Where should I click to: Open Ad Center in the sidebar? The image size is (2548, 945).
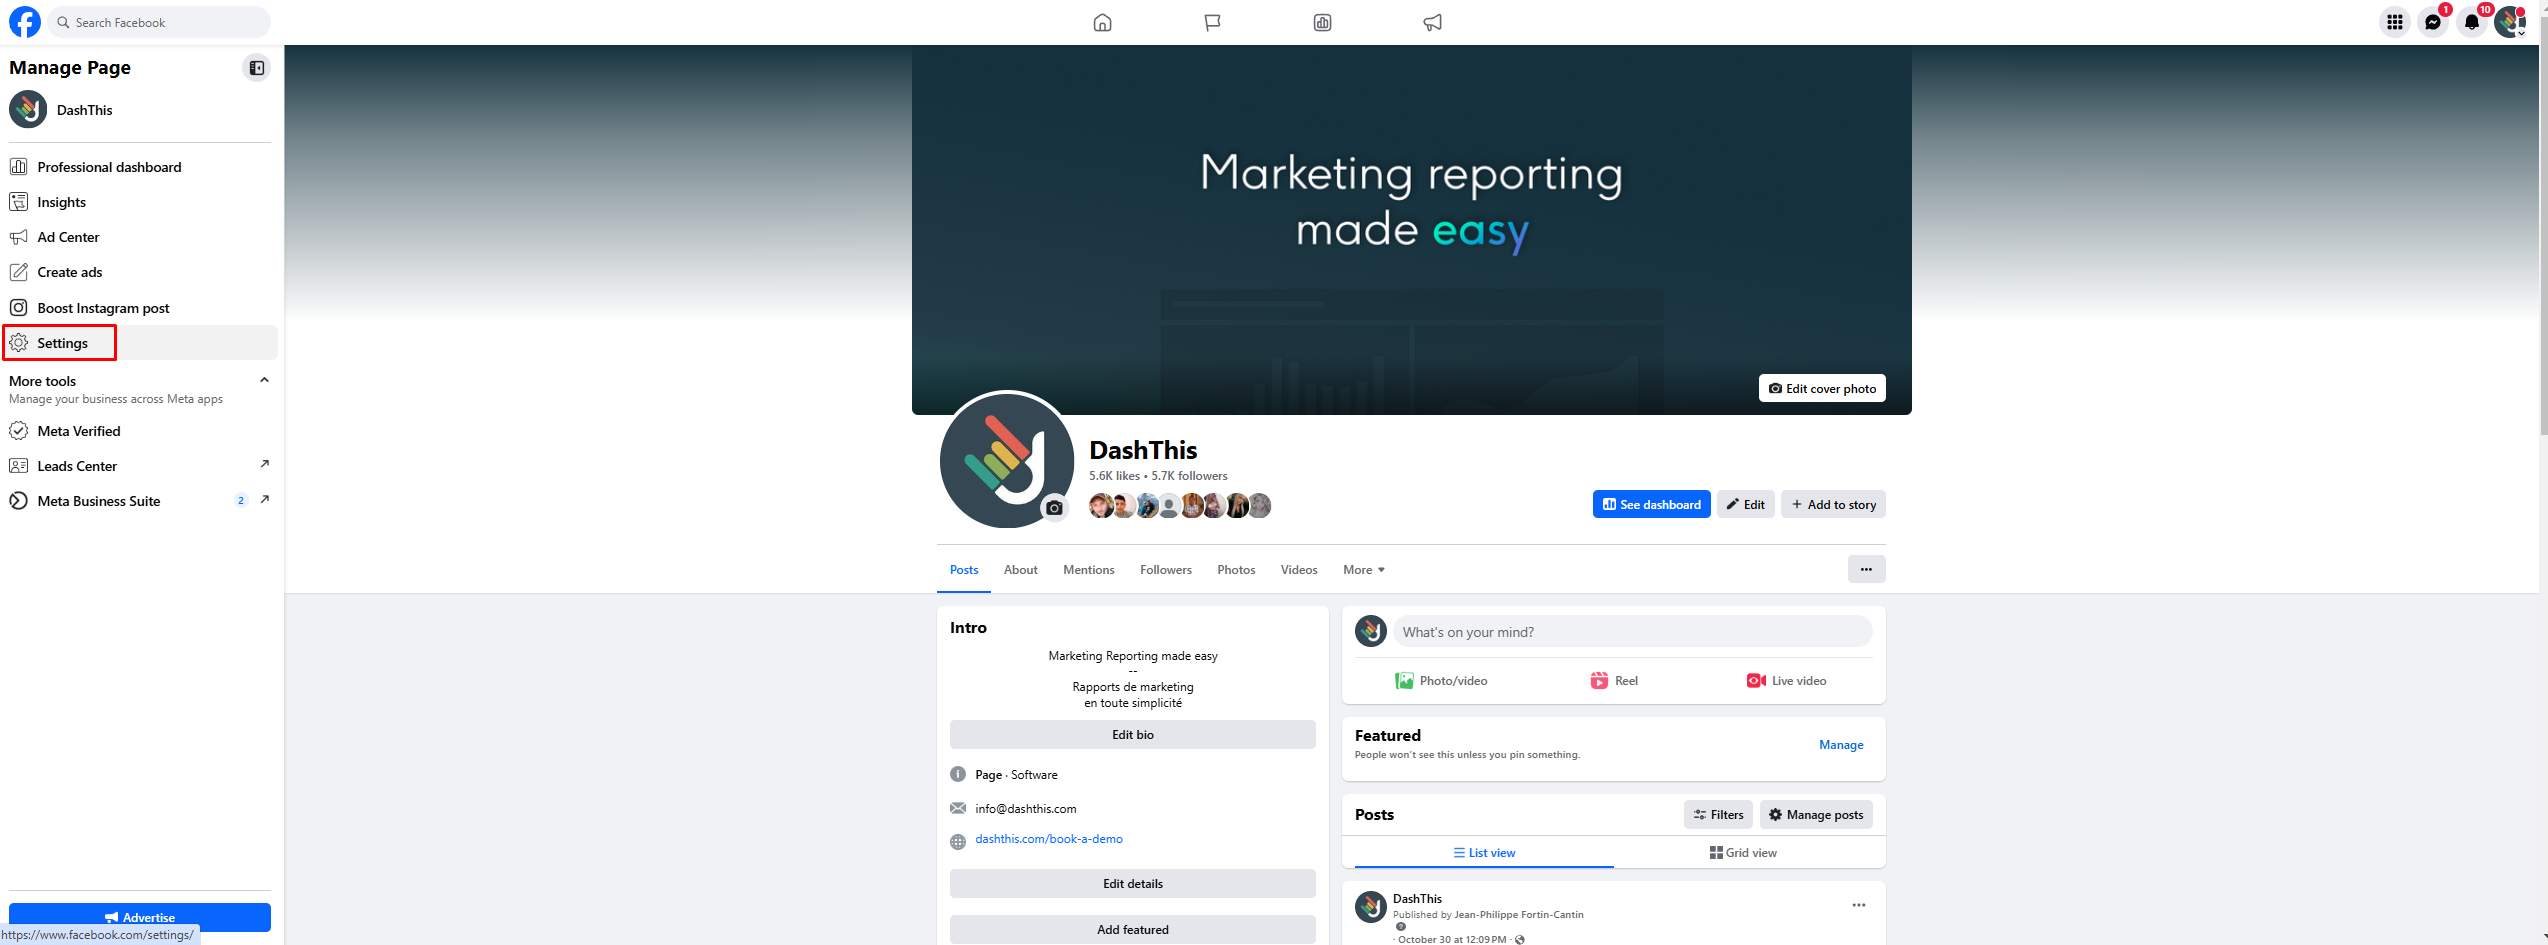point(140,237)
